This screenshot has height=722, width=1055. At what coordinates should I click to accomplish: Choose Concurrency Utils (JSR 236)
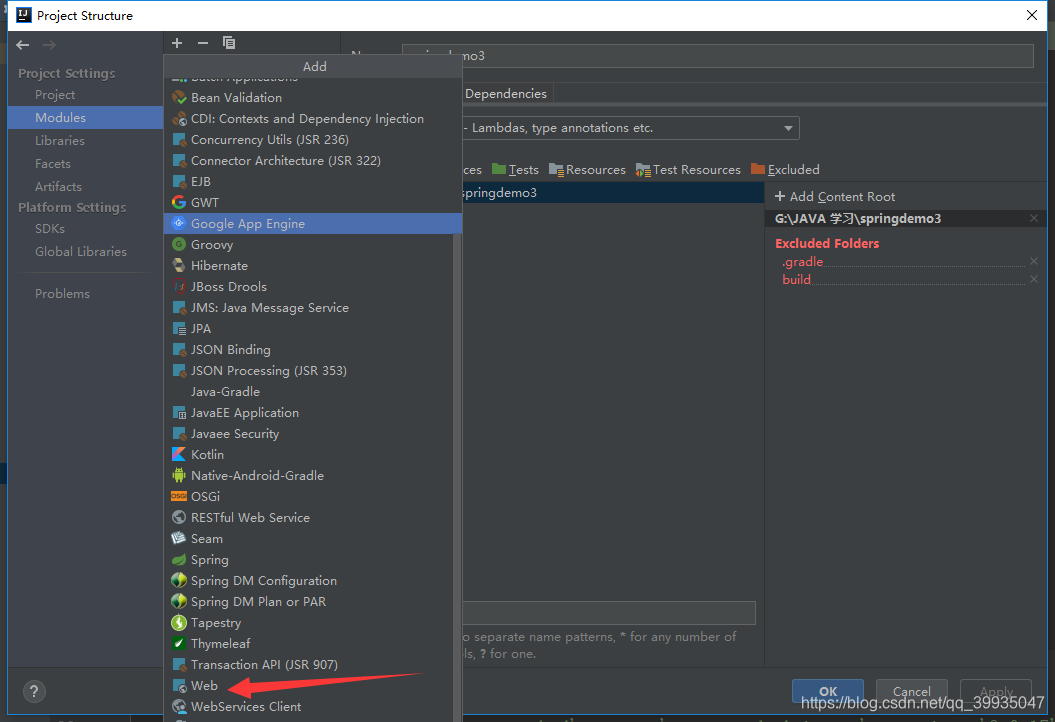pyautogui.click(x=313, y=140)
